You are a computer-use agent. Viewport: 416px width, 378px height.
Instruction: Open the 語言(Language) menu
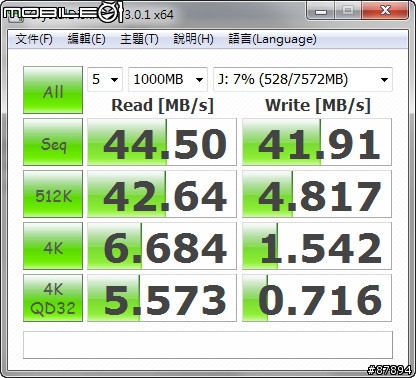click(272, 39)
